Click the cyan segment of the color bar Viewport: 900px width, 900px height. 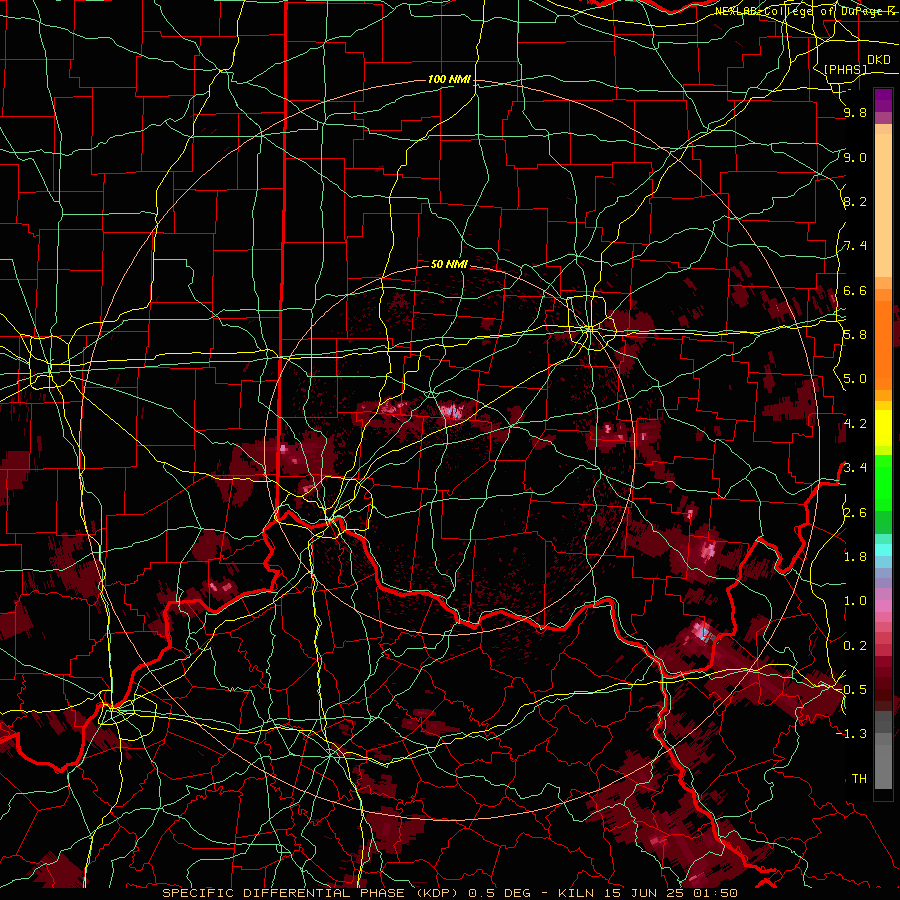coord(883,550)
